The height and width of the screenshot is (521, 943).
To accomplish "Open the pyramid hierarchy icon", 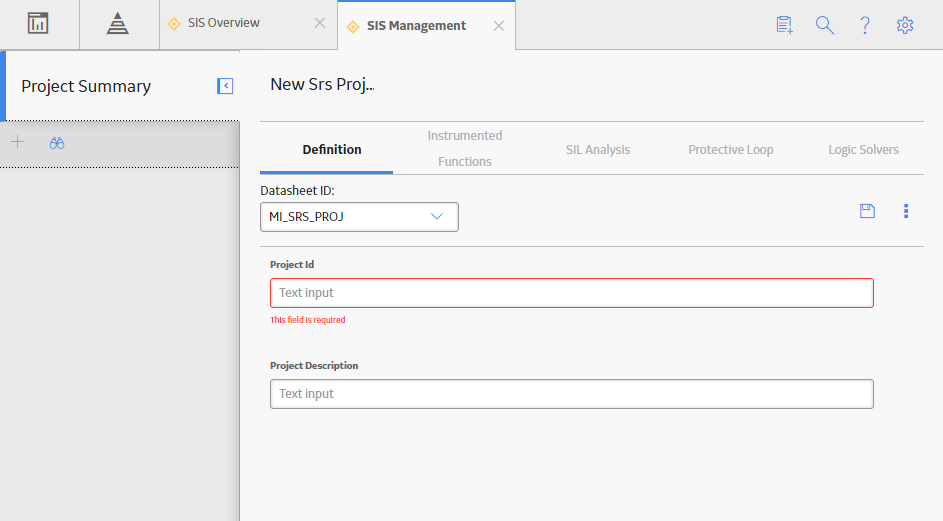I will tap(118, 23).
